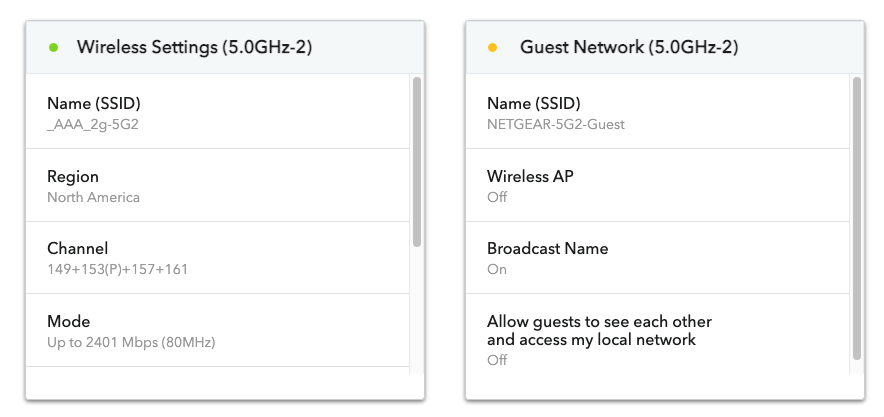Click the Wireless Settings panel scrollbar

tap(417, 162)
